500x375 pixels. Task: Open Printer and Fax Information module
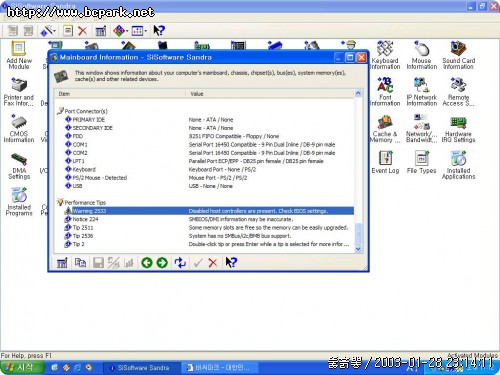coord(19,92)
